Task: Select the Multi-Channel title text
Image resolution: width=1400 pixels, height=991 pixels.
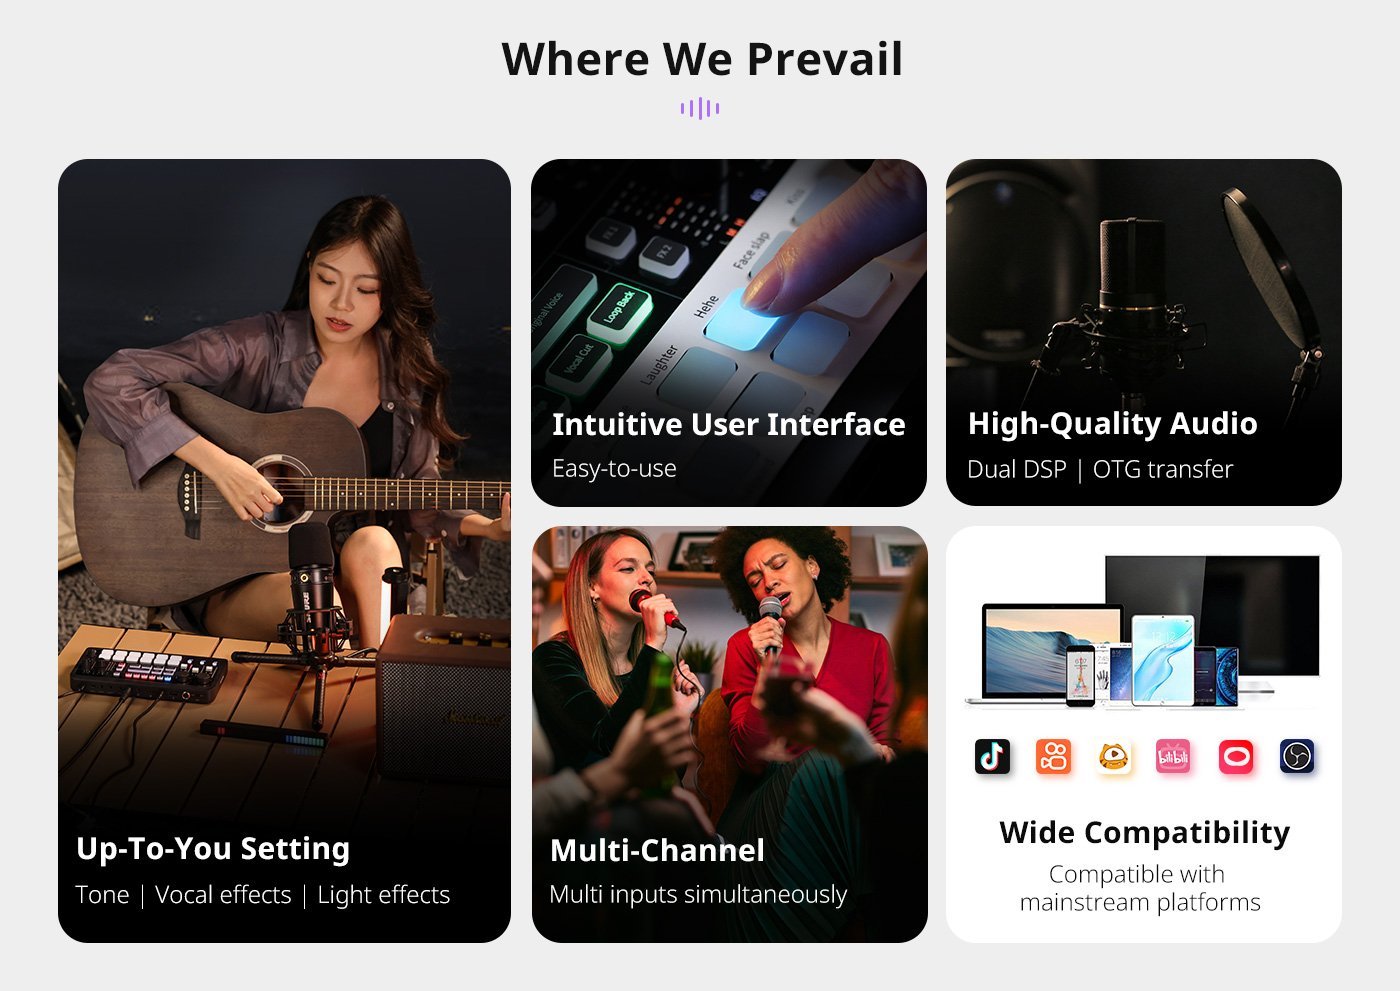Action: pos(657,850)
